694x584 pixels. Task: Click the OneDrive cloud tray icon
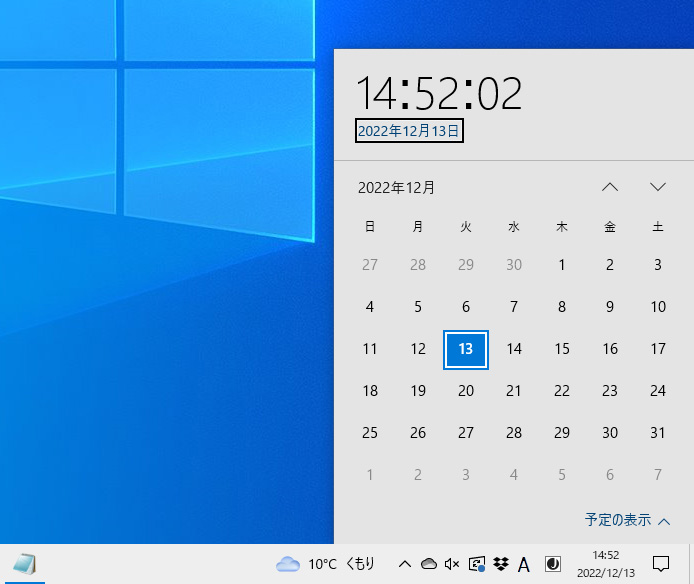coord(429,564)
